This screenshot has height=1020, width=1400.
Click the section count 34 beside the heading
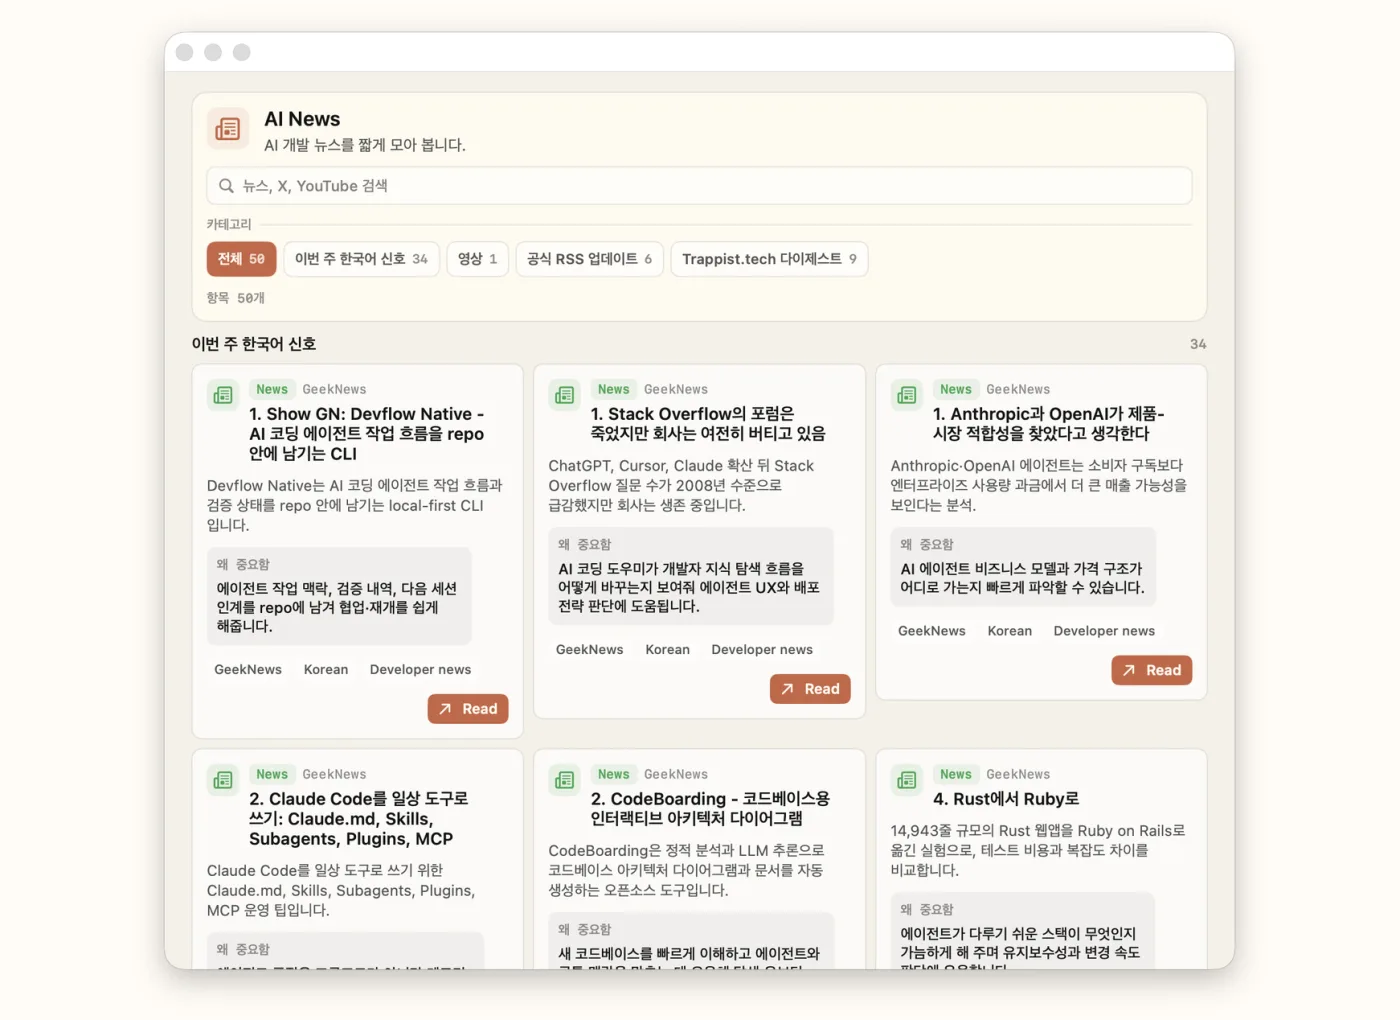[1198, 344]
